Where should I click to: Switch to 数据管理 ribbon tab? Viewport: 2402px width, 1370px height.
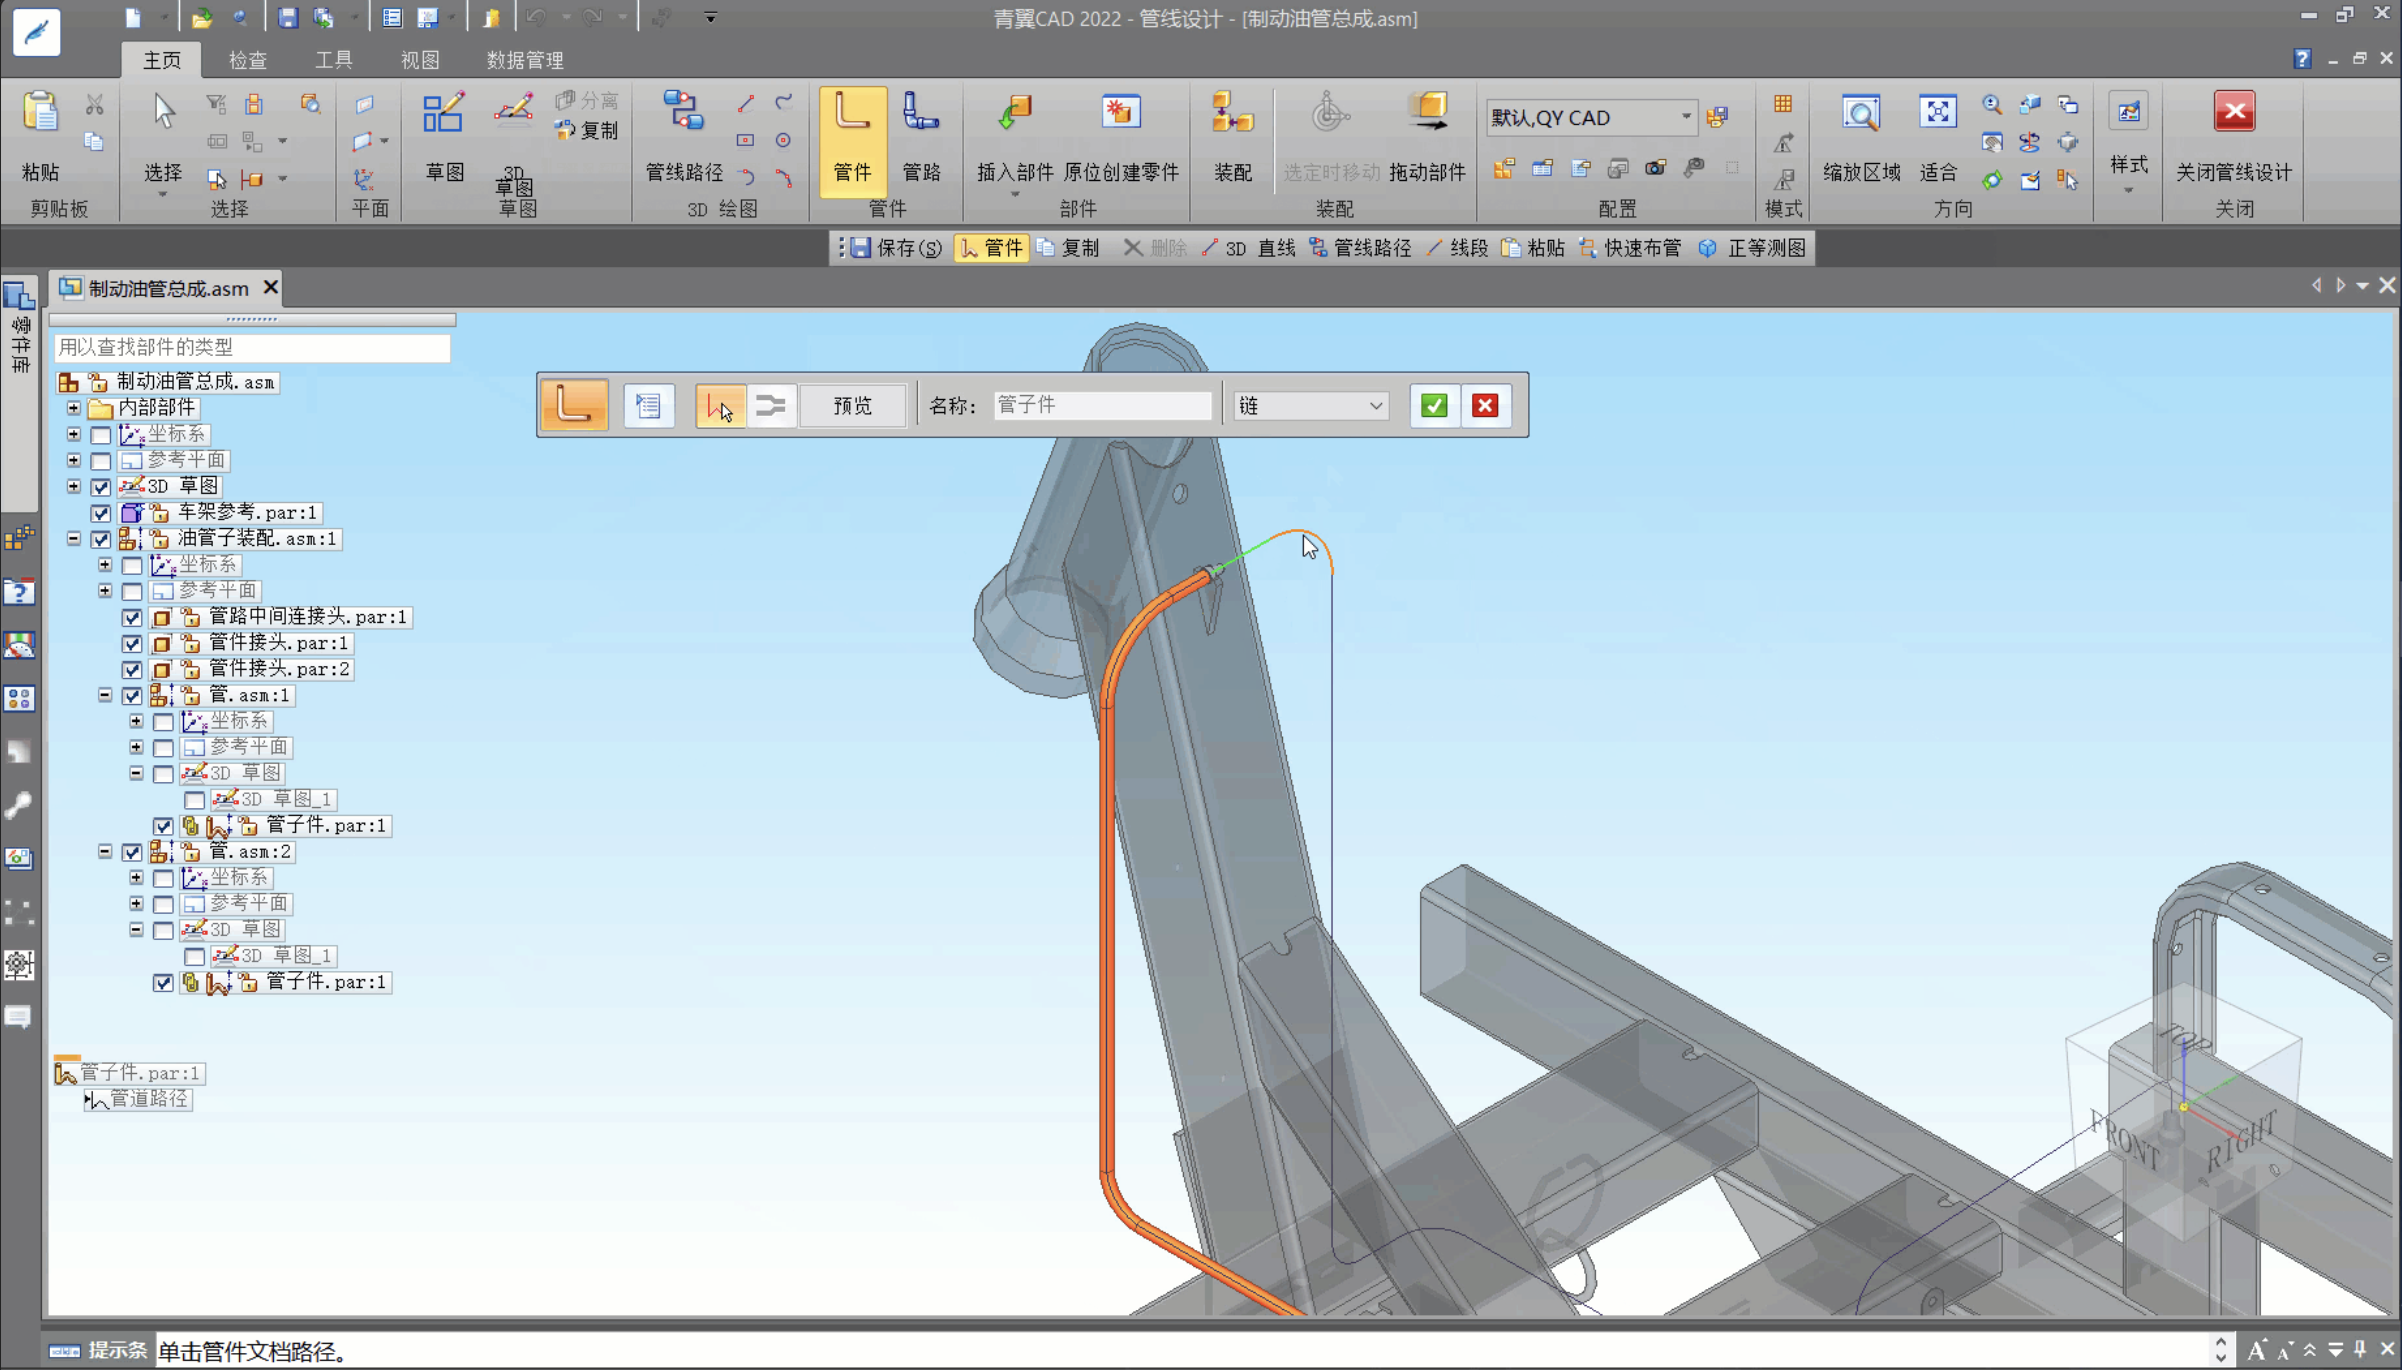click(525, 60)
